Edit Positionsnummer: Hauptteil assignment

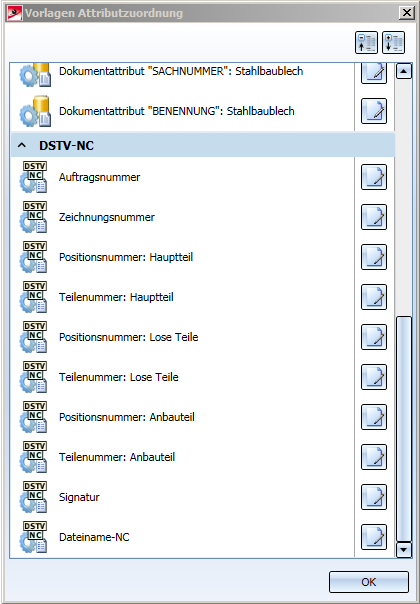tap(374, 257)
